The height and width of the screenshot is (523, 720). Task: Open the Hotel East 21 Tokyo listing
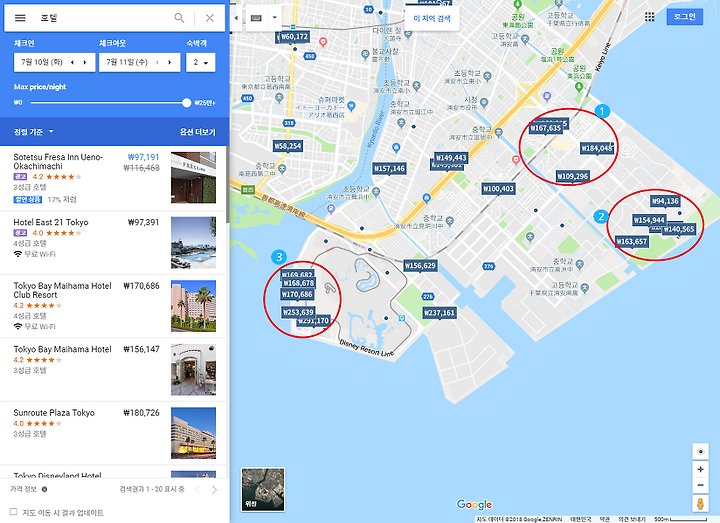pos(113,242)
